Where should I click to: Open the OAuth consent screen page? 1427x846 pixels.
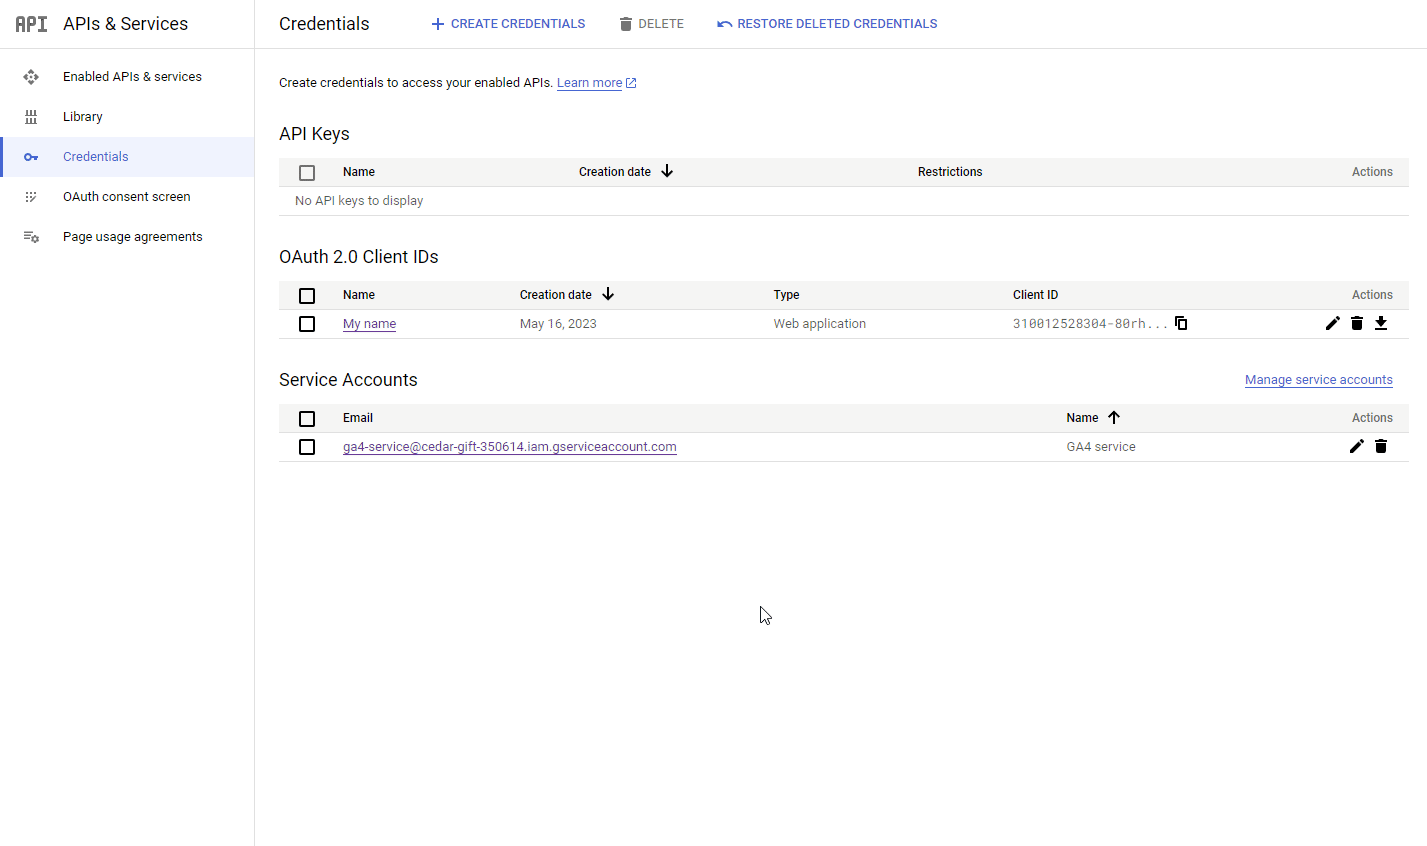125,196
